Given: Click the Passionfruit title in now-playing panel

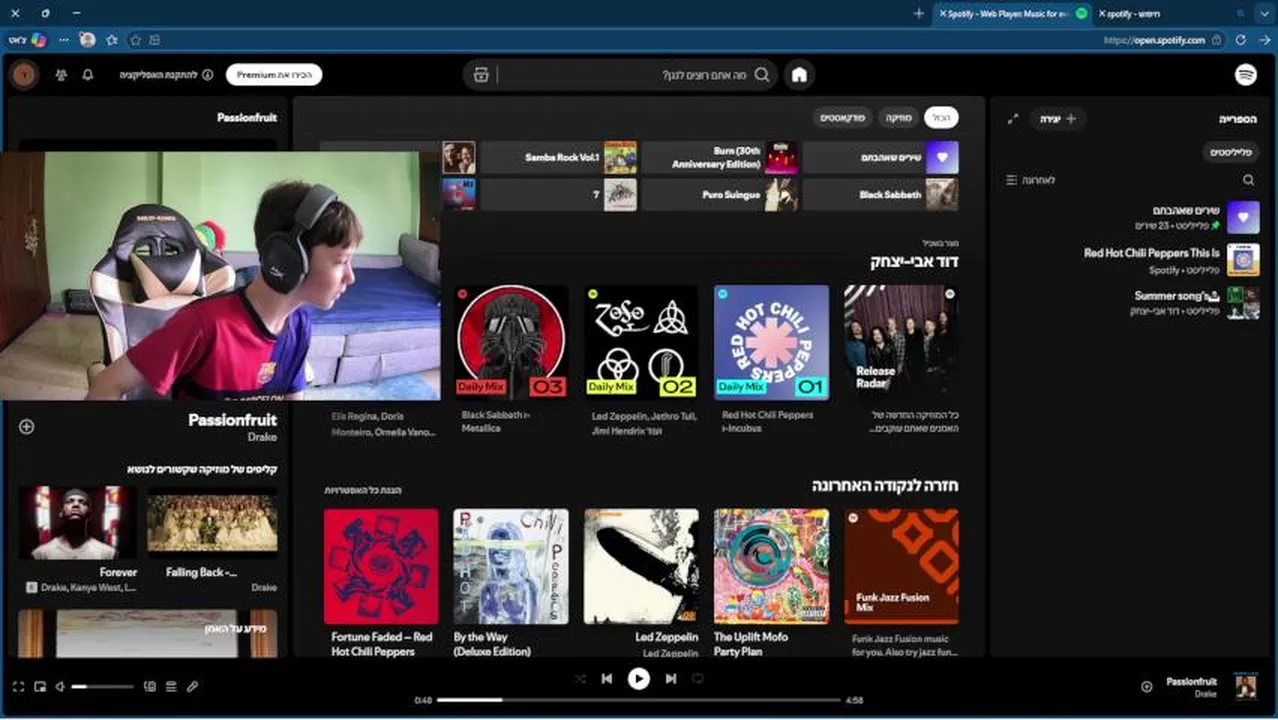Looking at the screenshot, I should 232,420.
